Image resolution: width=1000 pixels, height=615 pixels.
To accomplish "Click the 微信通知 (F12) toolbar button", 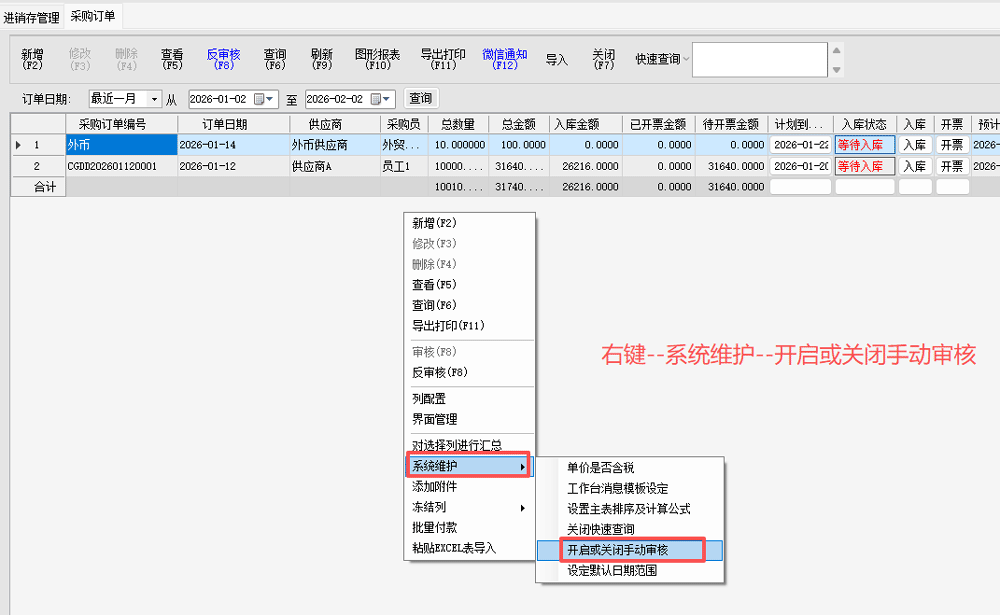I will (x=504, y=59).
